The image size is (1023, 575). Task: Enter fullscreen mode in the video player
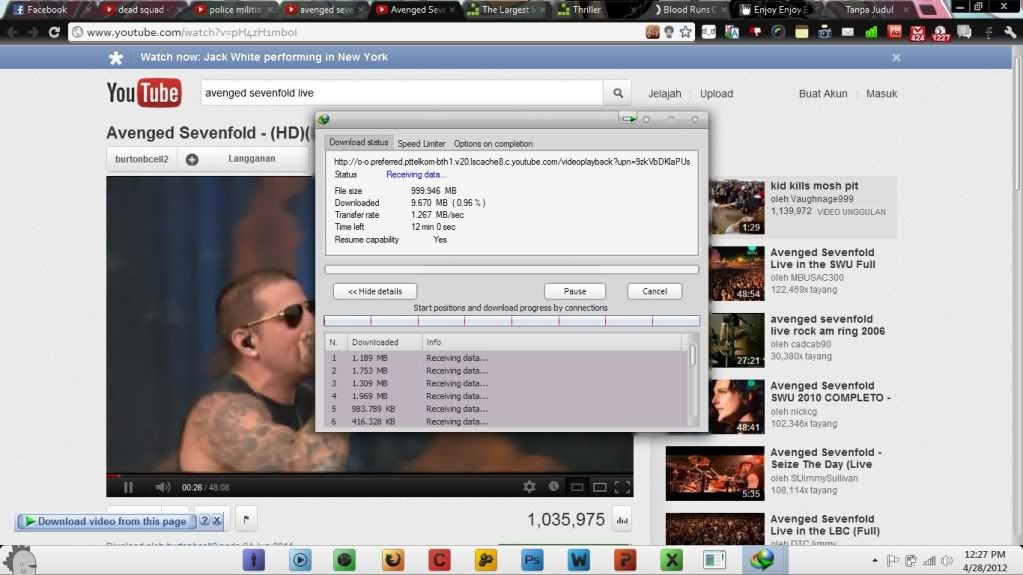click(622, 487)
